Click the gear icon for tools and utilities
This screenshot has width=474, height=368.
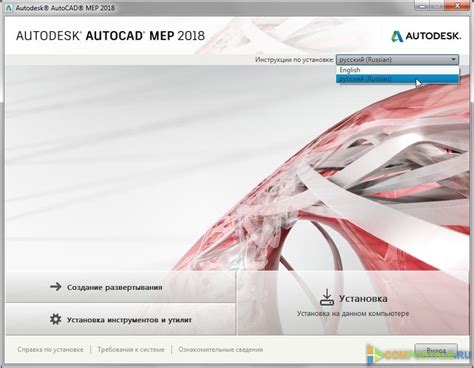(x=56, y=319)
